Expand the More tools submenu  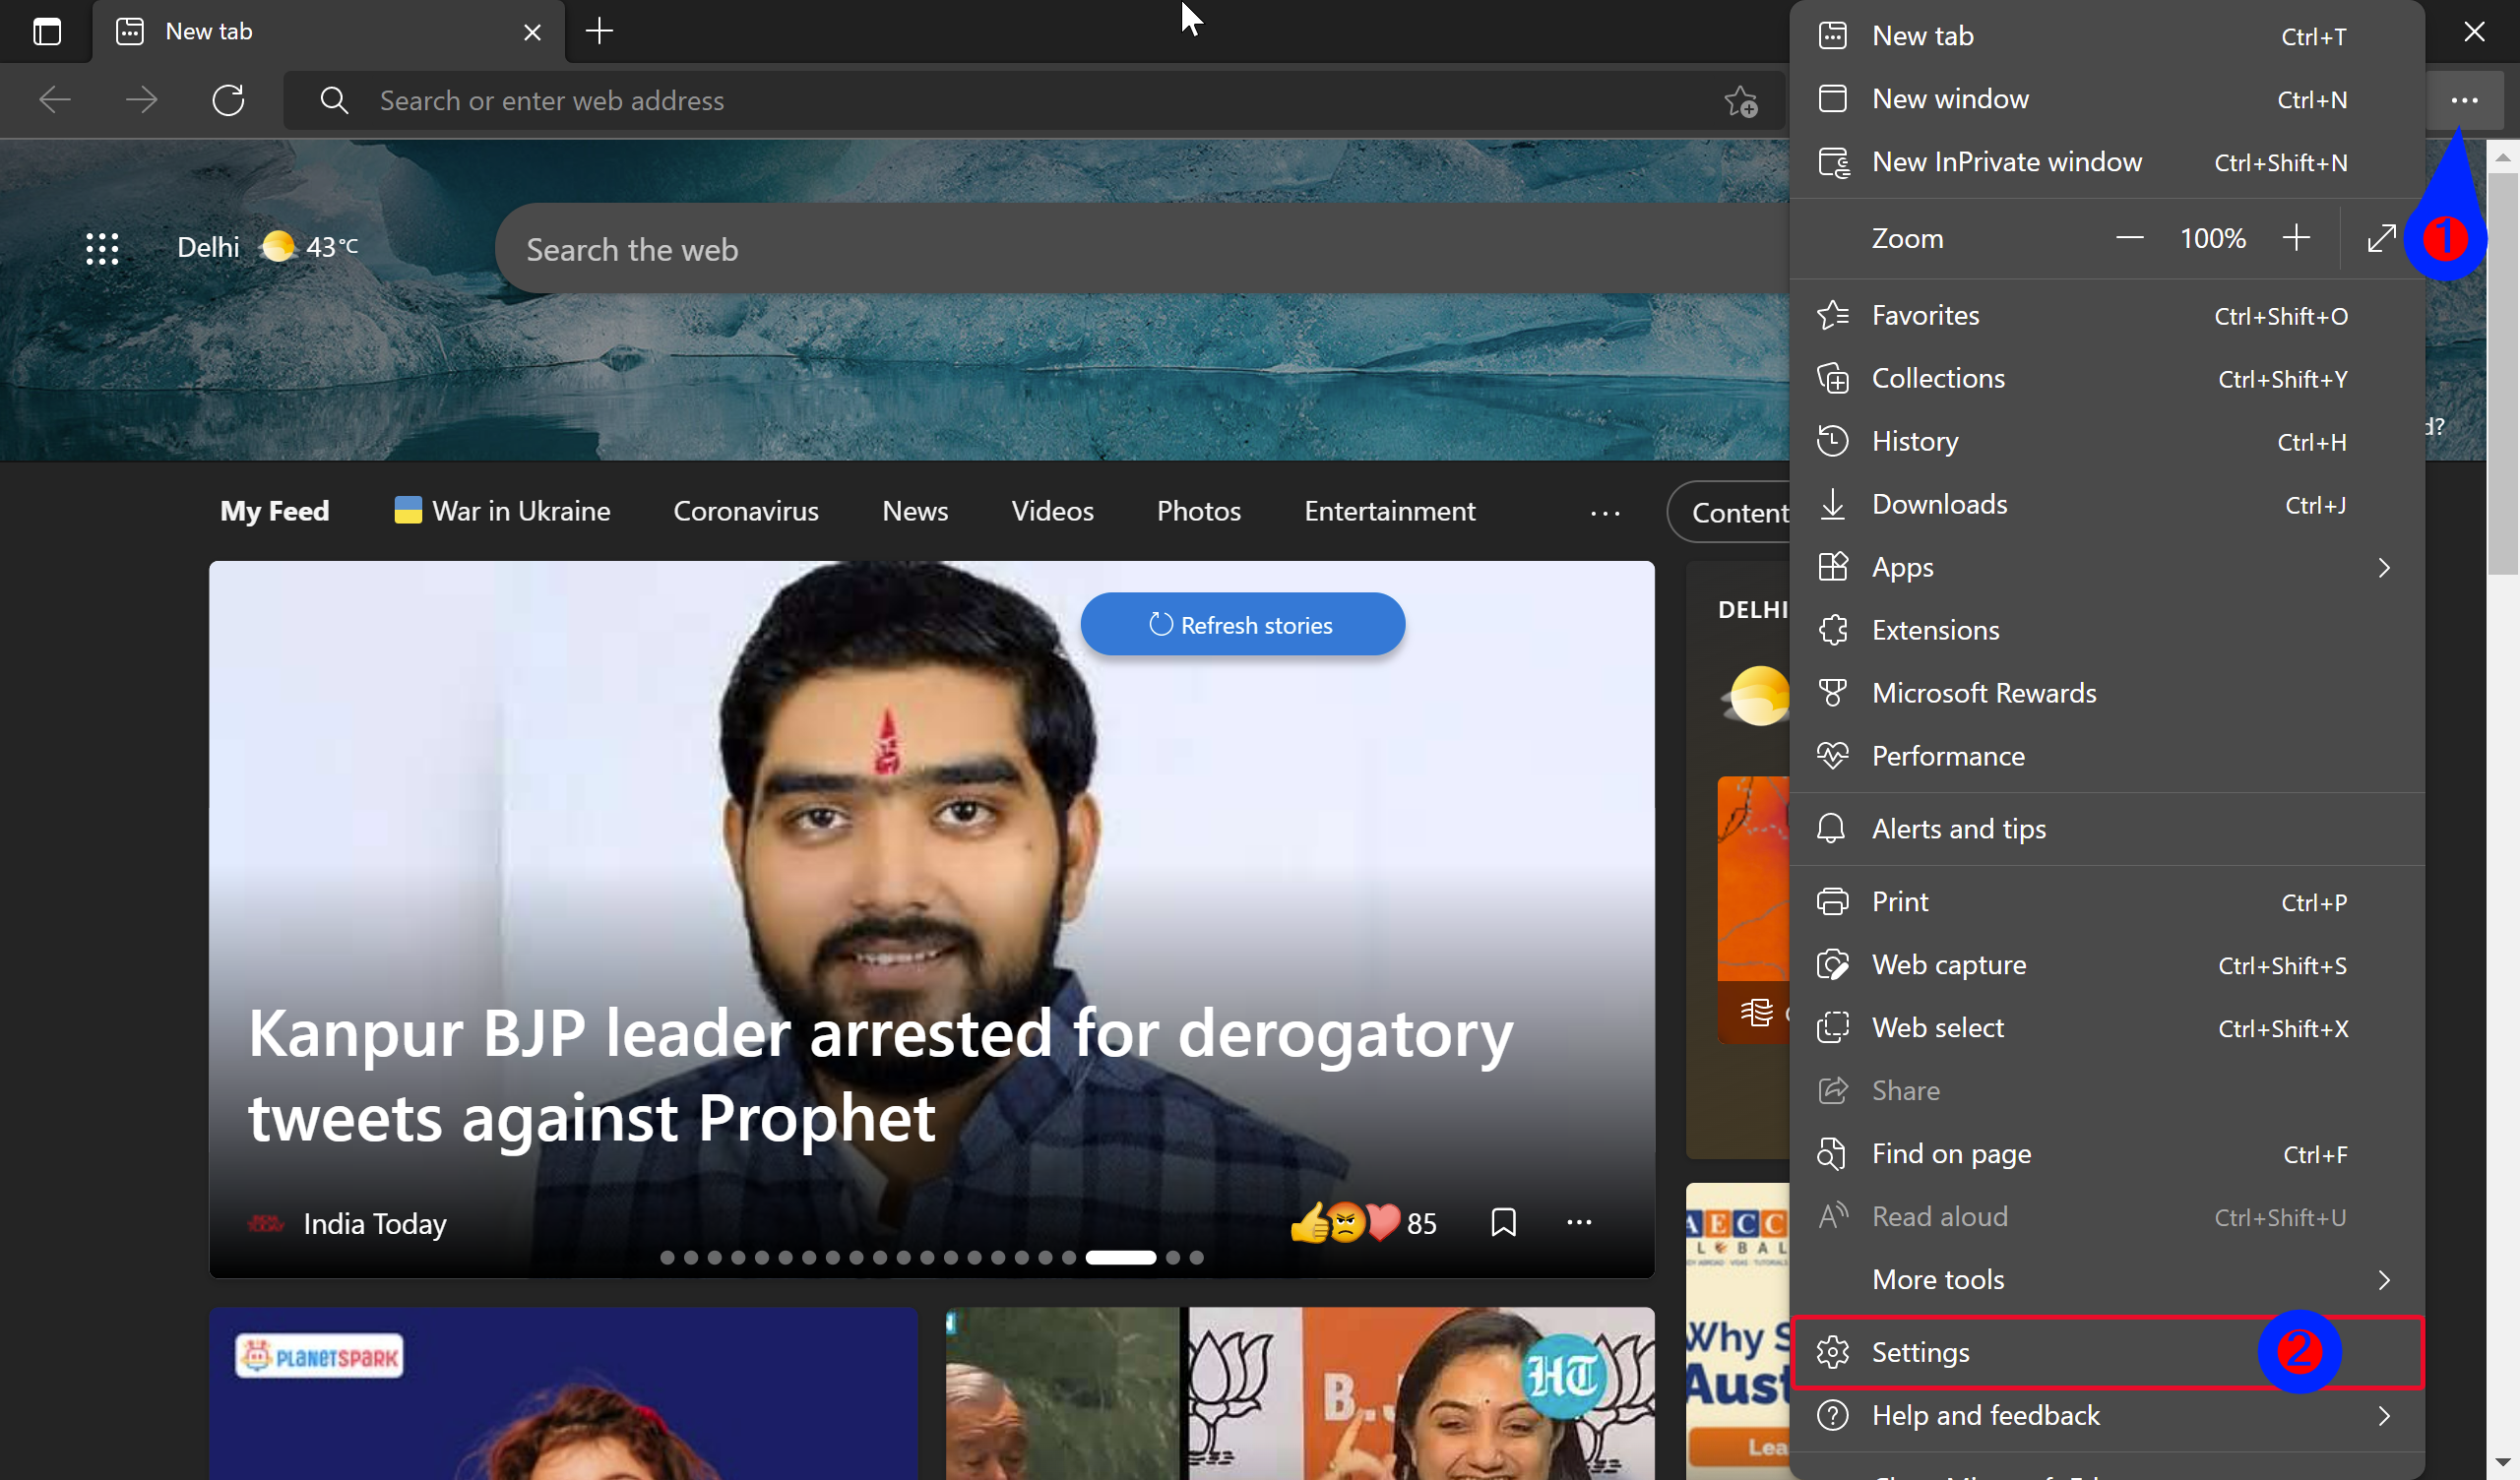[x=2106, y=1280]
